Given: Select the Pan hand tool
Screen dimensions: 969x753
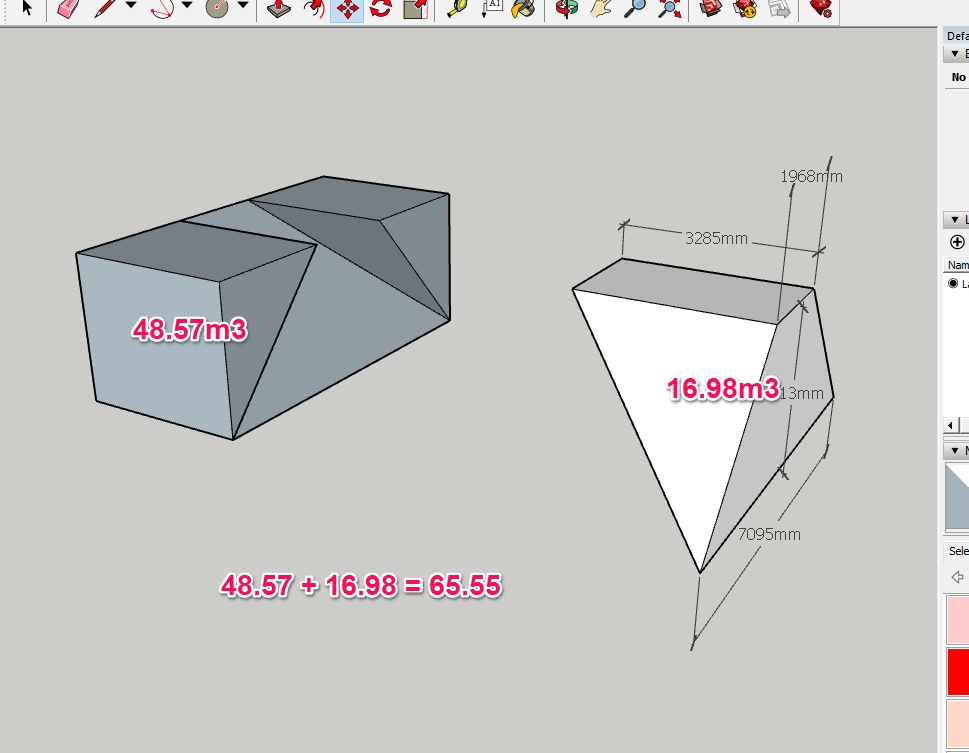Looking at the screenshot, I should [x=600, y=9].
